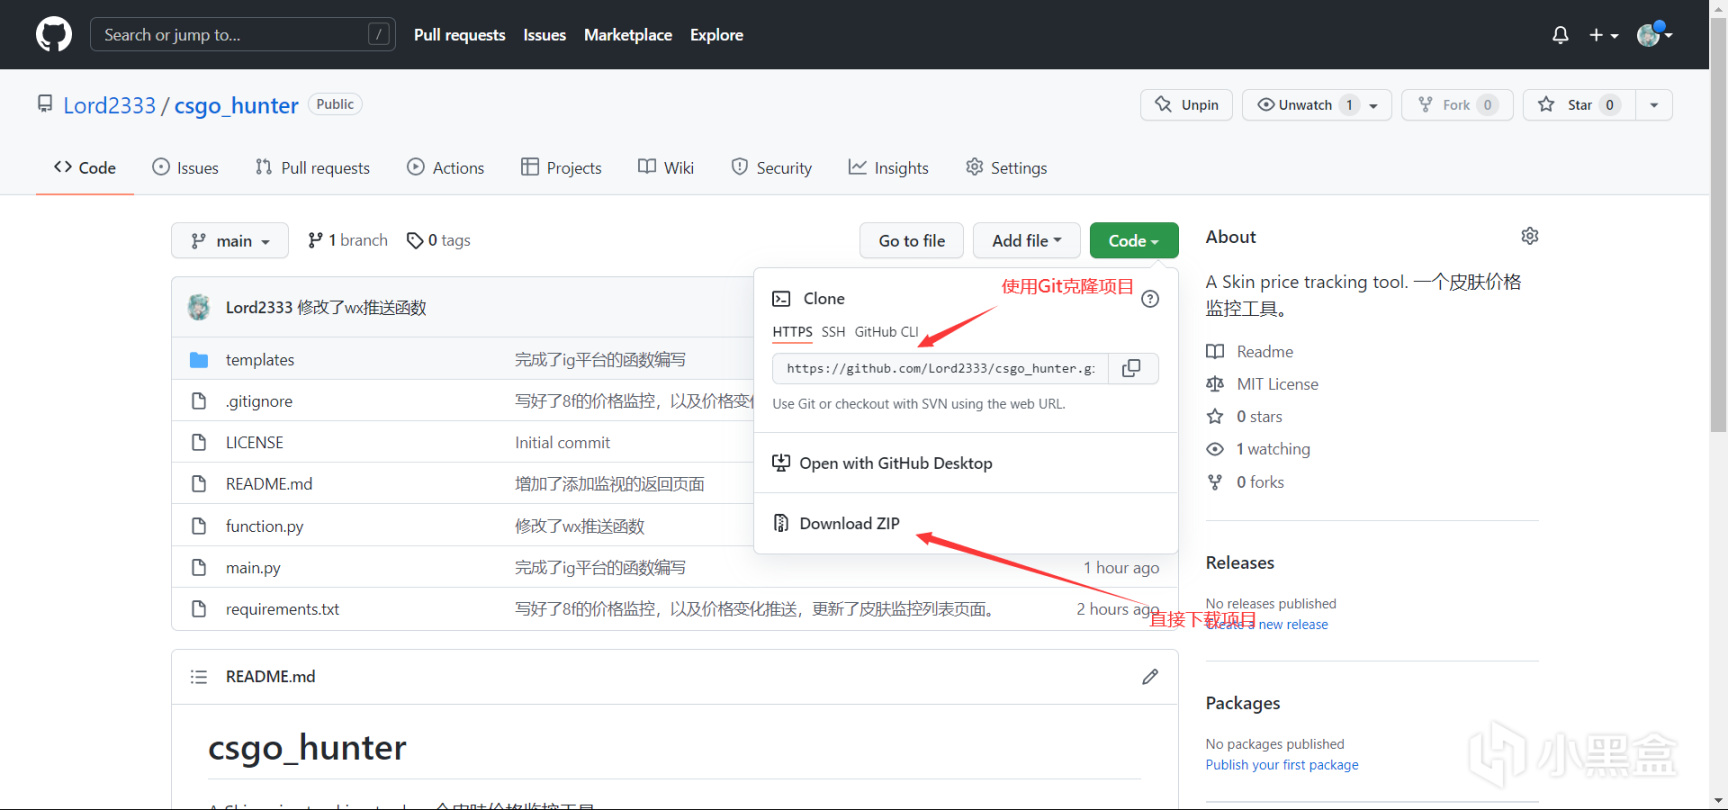Unpin the repository
Screen dimensions: 1728x810
pos(1187,104)
